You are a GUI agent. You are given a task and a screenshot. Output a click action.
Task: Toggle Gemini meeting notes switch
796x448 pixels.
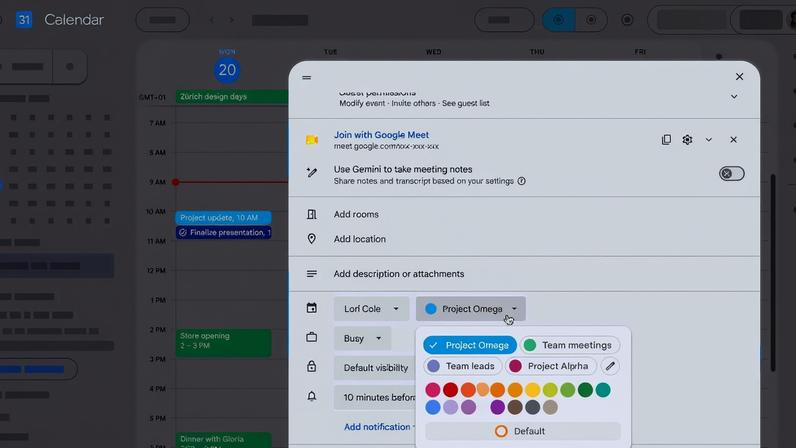[732, 174]
